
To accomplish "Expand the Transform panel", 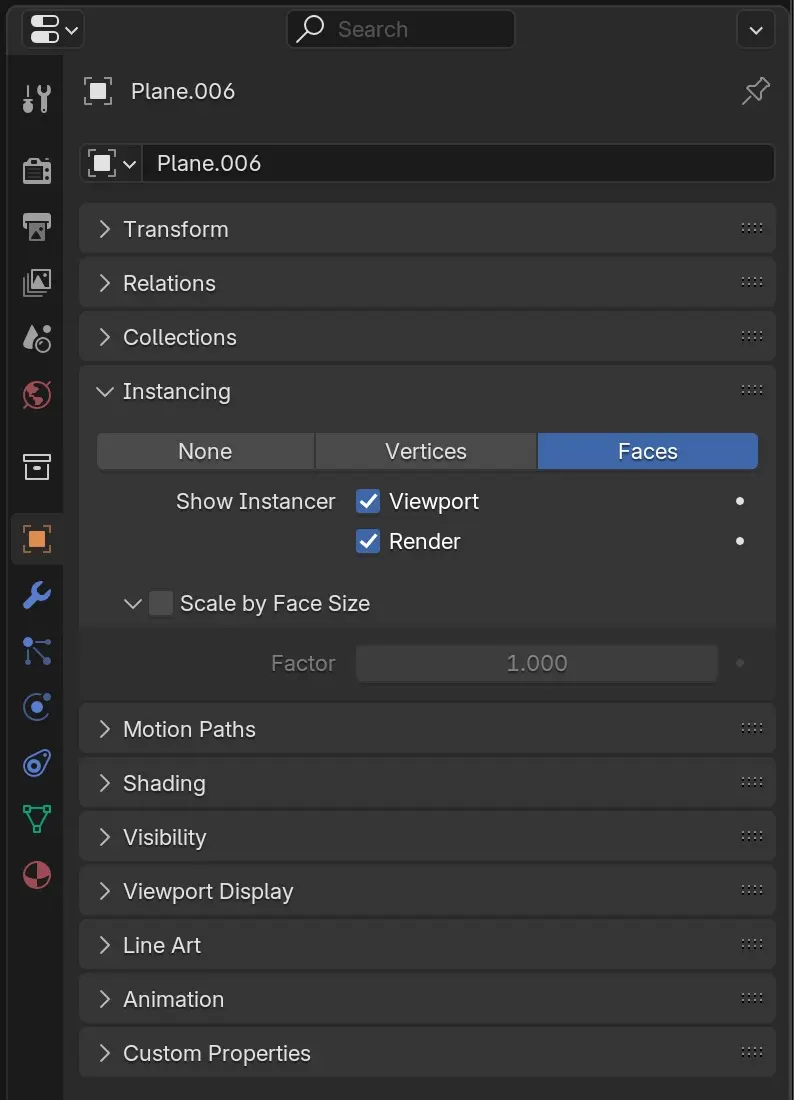I will pos(176,229).
